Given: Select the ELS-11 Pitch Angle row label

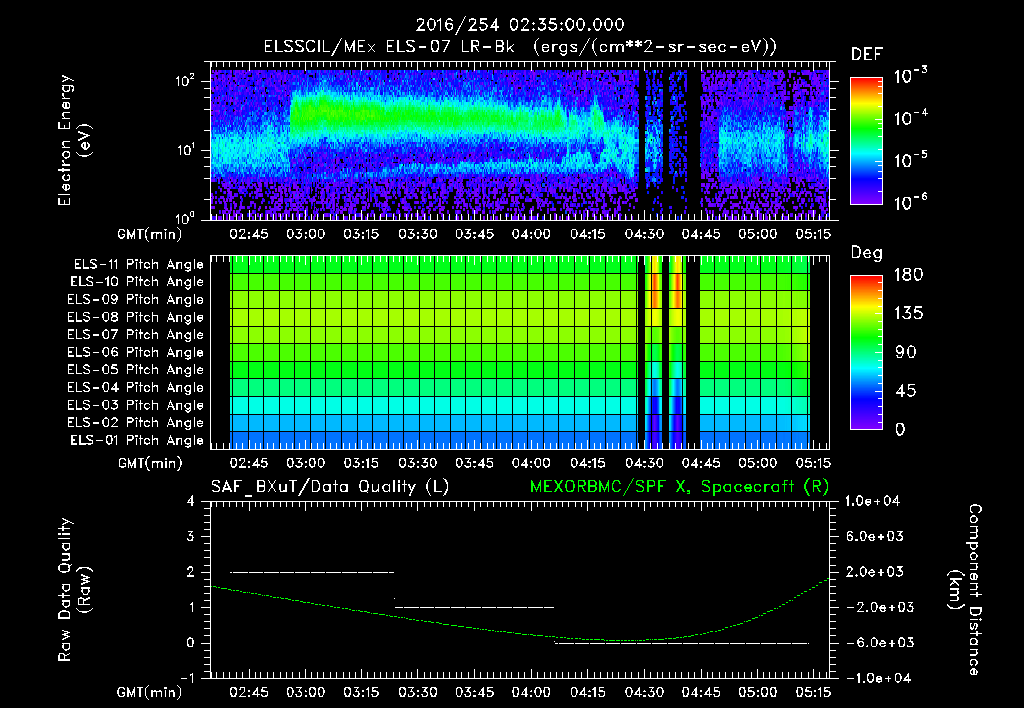Looking at the screenshot, I should (138, 265).
